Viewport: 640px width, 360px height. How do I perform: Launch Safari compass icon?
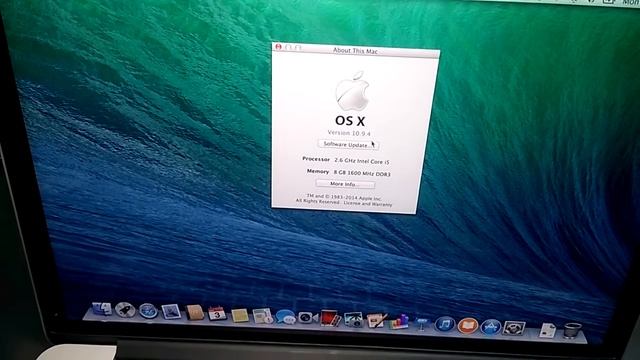point(148,311)
